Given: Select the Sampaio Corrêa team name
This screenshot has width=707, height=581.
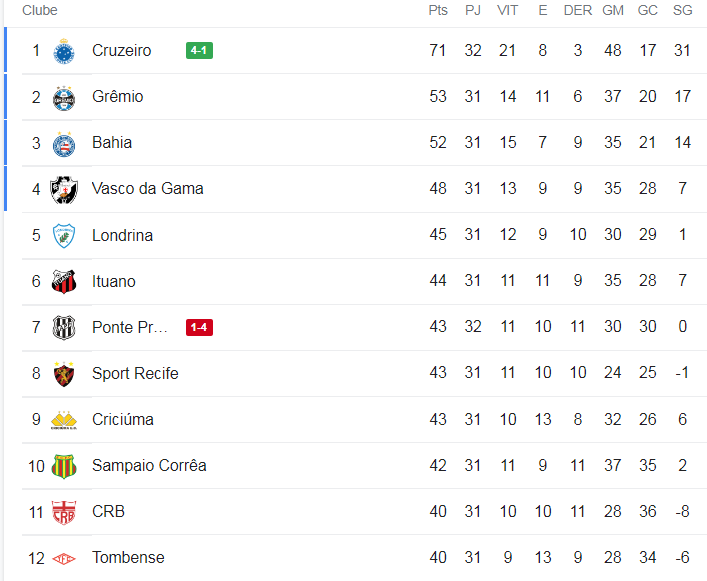Looking at the screenshot, I should pyautogui.click(x=148, y=466).
